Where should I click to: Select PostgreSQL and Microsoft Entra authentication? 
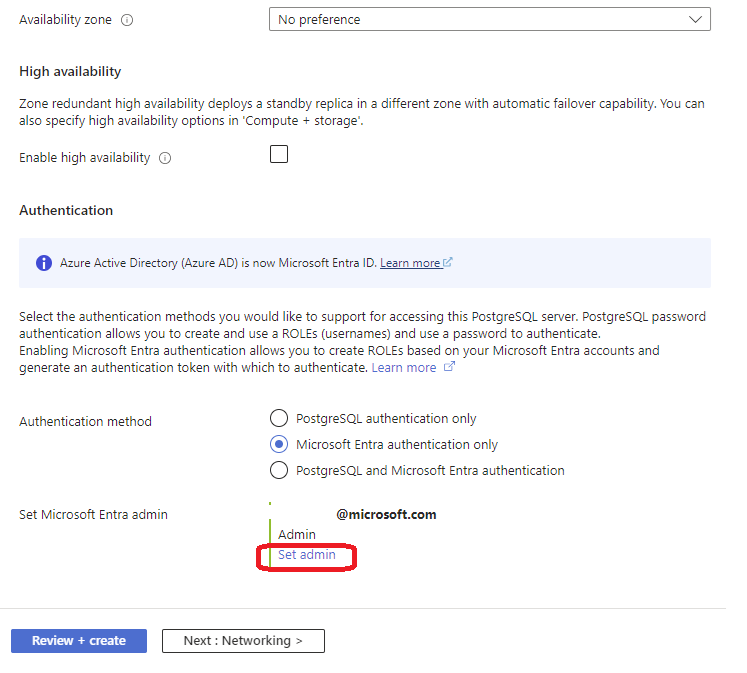(x=279, y=470)
